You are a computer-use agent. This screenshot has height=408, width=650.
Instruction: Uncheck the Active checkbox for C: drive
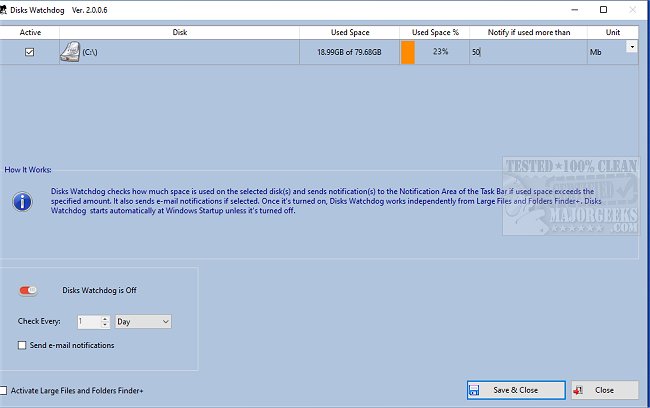point(29,52)
